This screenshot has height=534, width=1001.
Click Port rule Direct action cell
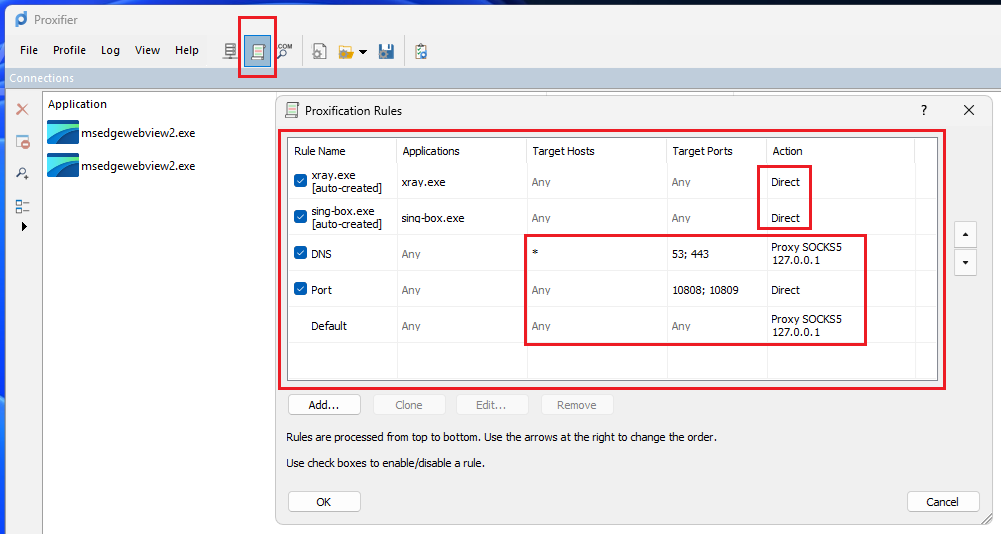pyautogui.click(x=785, y=290)
